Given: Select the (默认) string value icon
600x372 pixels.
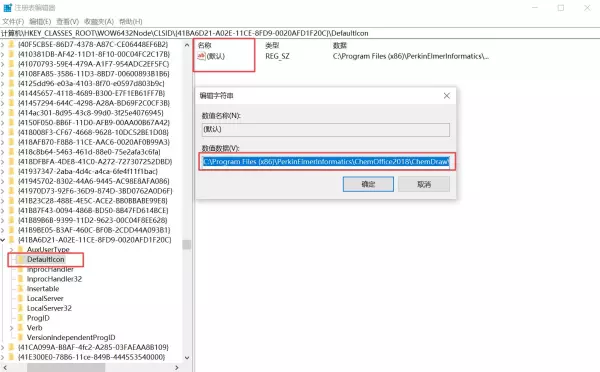Looking at the screenshot, I should click(x=201, y=56).
